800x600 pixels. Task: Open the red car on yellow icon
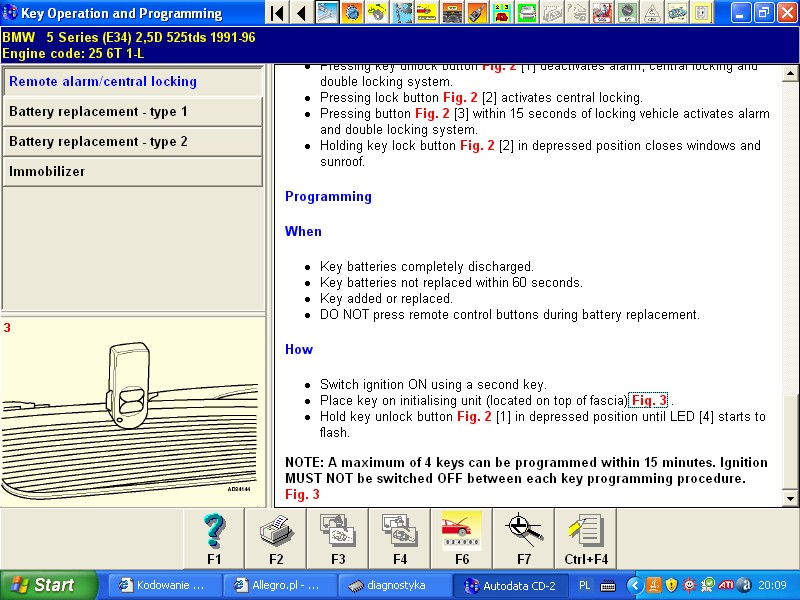427,13
